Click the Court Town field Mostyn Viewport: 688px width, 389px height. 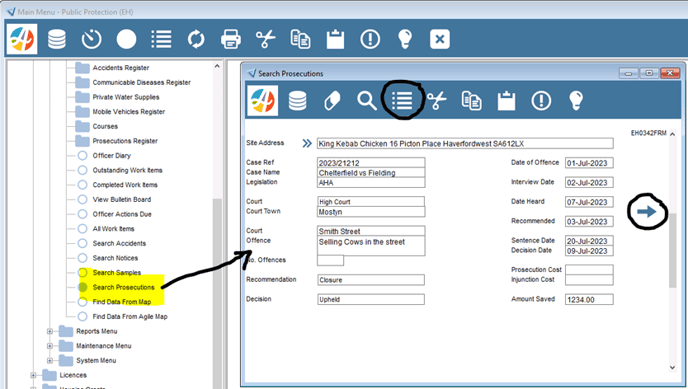371,212
